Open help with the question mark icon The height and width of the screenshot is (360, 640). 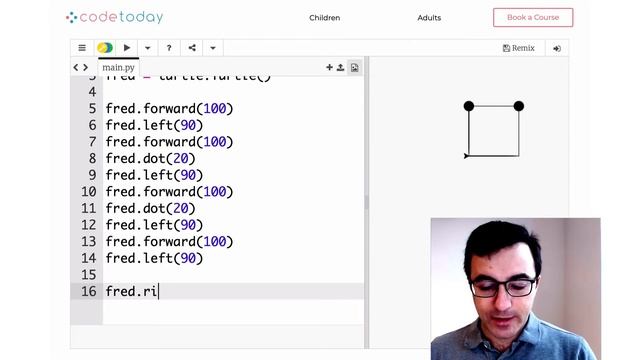(x=169, y=48)
